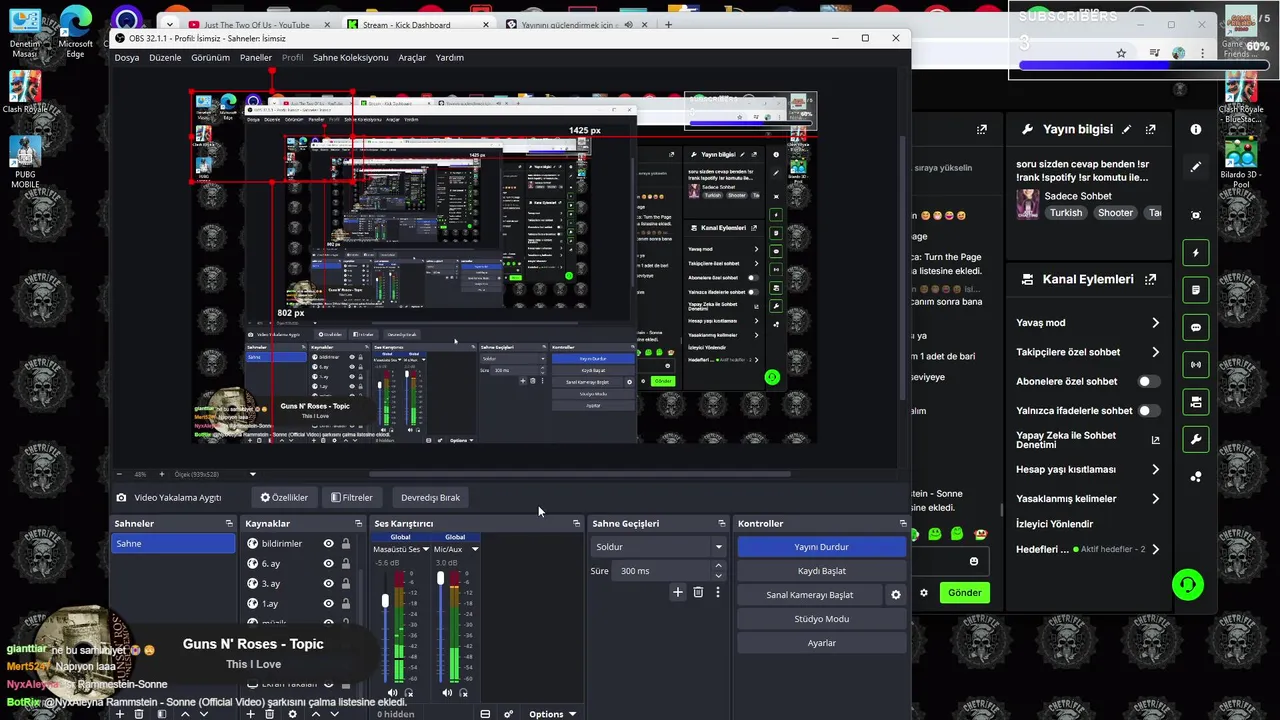The image size is (1280, 720).
Task: Hide the 6. ay source
Action: (328, 564)
